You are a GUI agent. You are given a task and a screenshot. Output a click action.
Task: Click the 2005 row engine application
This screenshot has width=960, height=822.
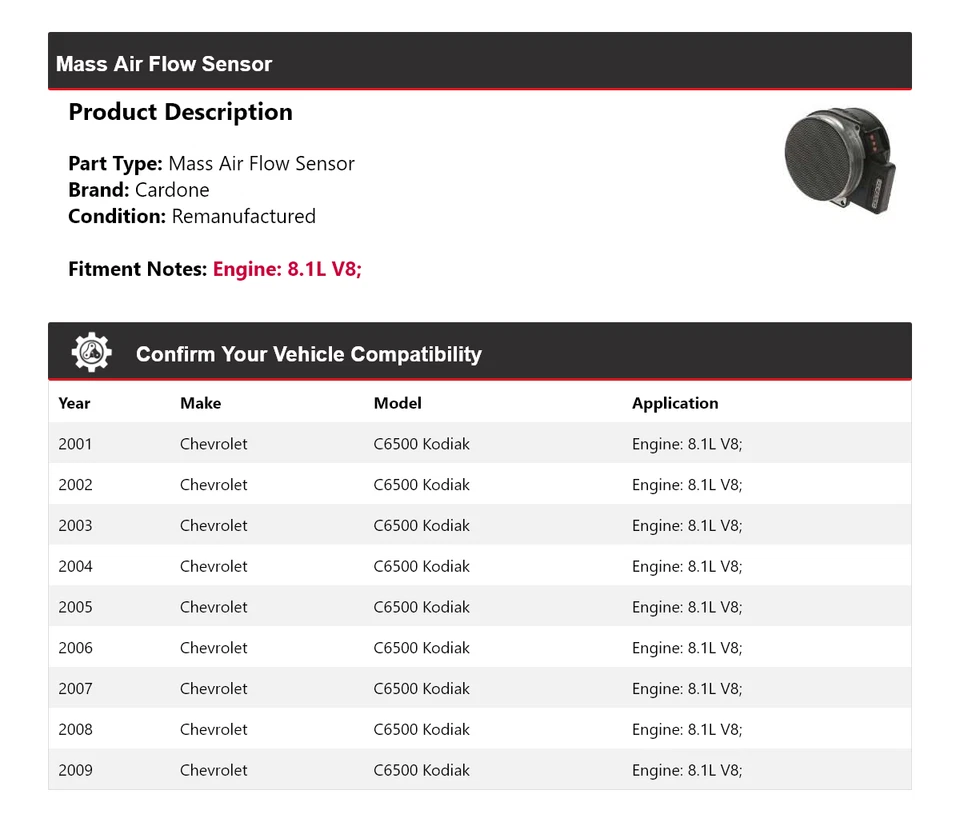[686, 607]
